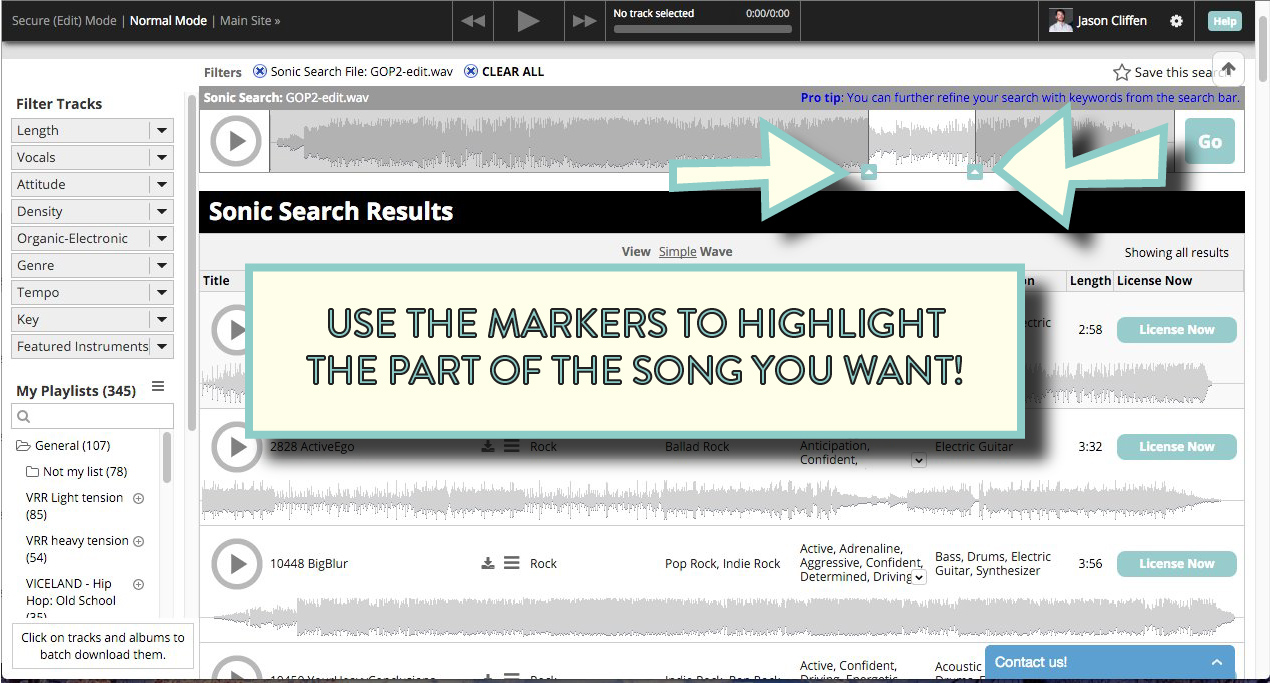Click the fast-forward button in top player

[x=583, y=21]
